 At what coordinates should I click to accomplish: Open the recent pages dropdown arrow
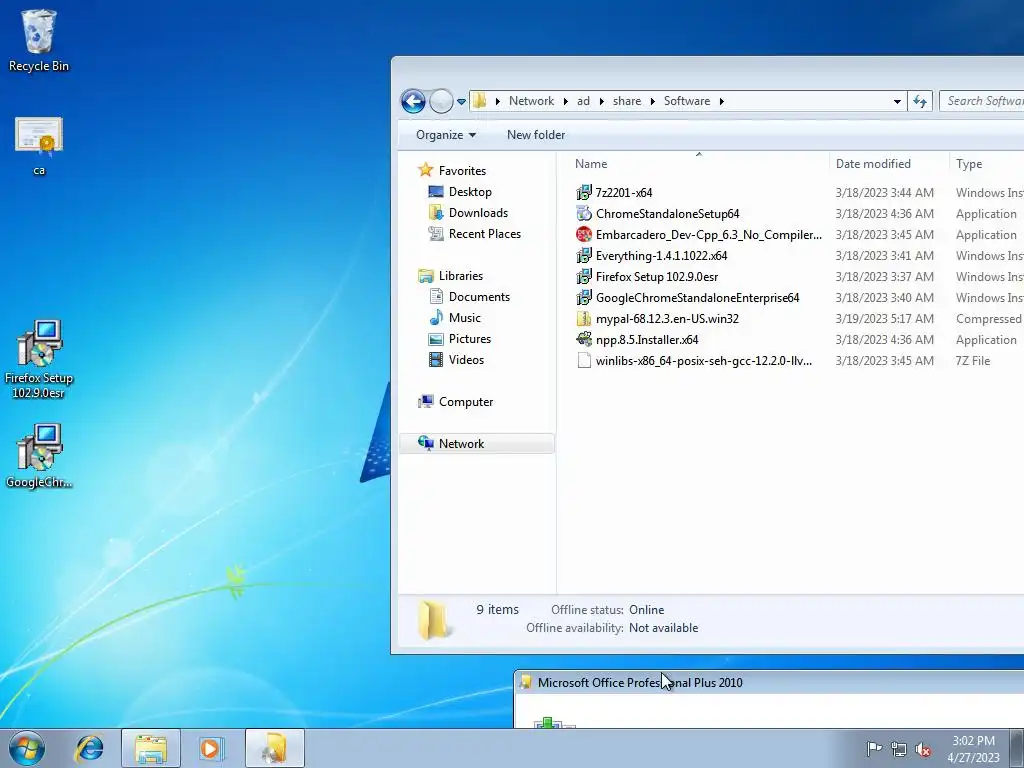(461, 101)
